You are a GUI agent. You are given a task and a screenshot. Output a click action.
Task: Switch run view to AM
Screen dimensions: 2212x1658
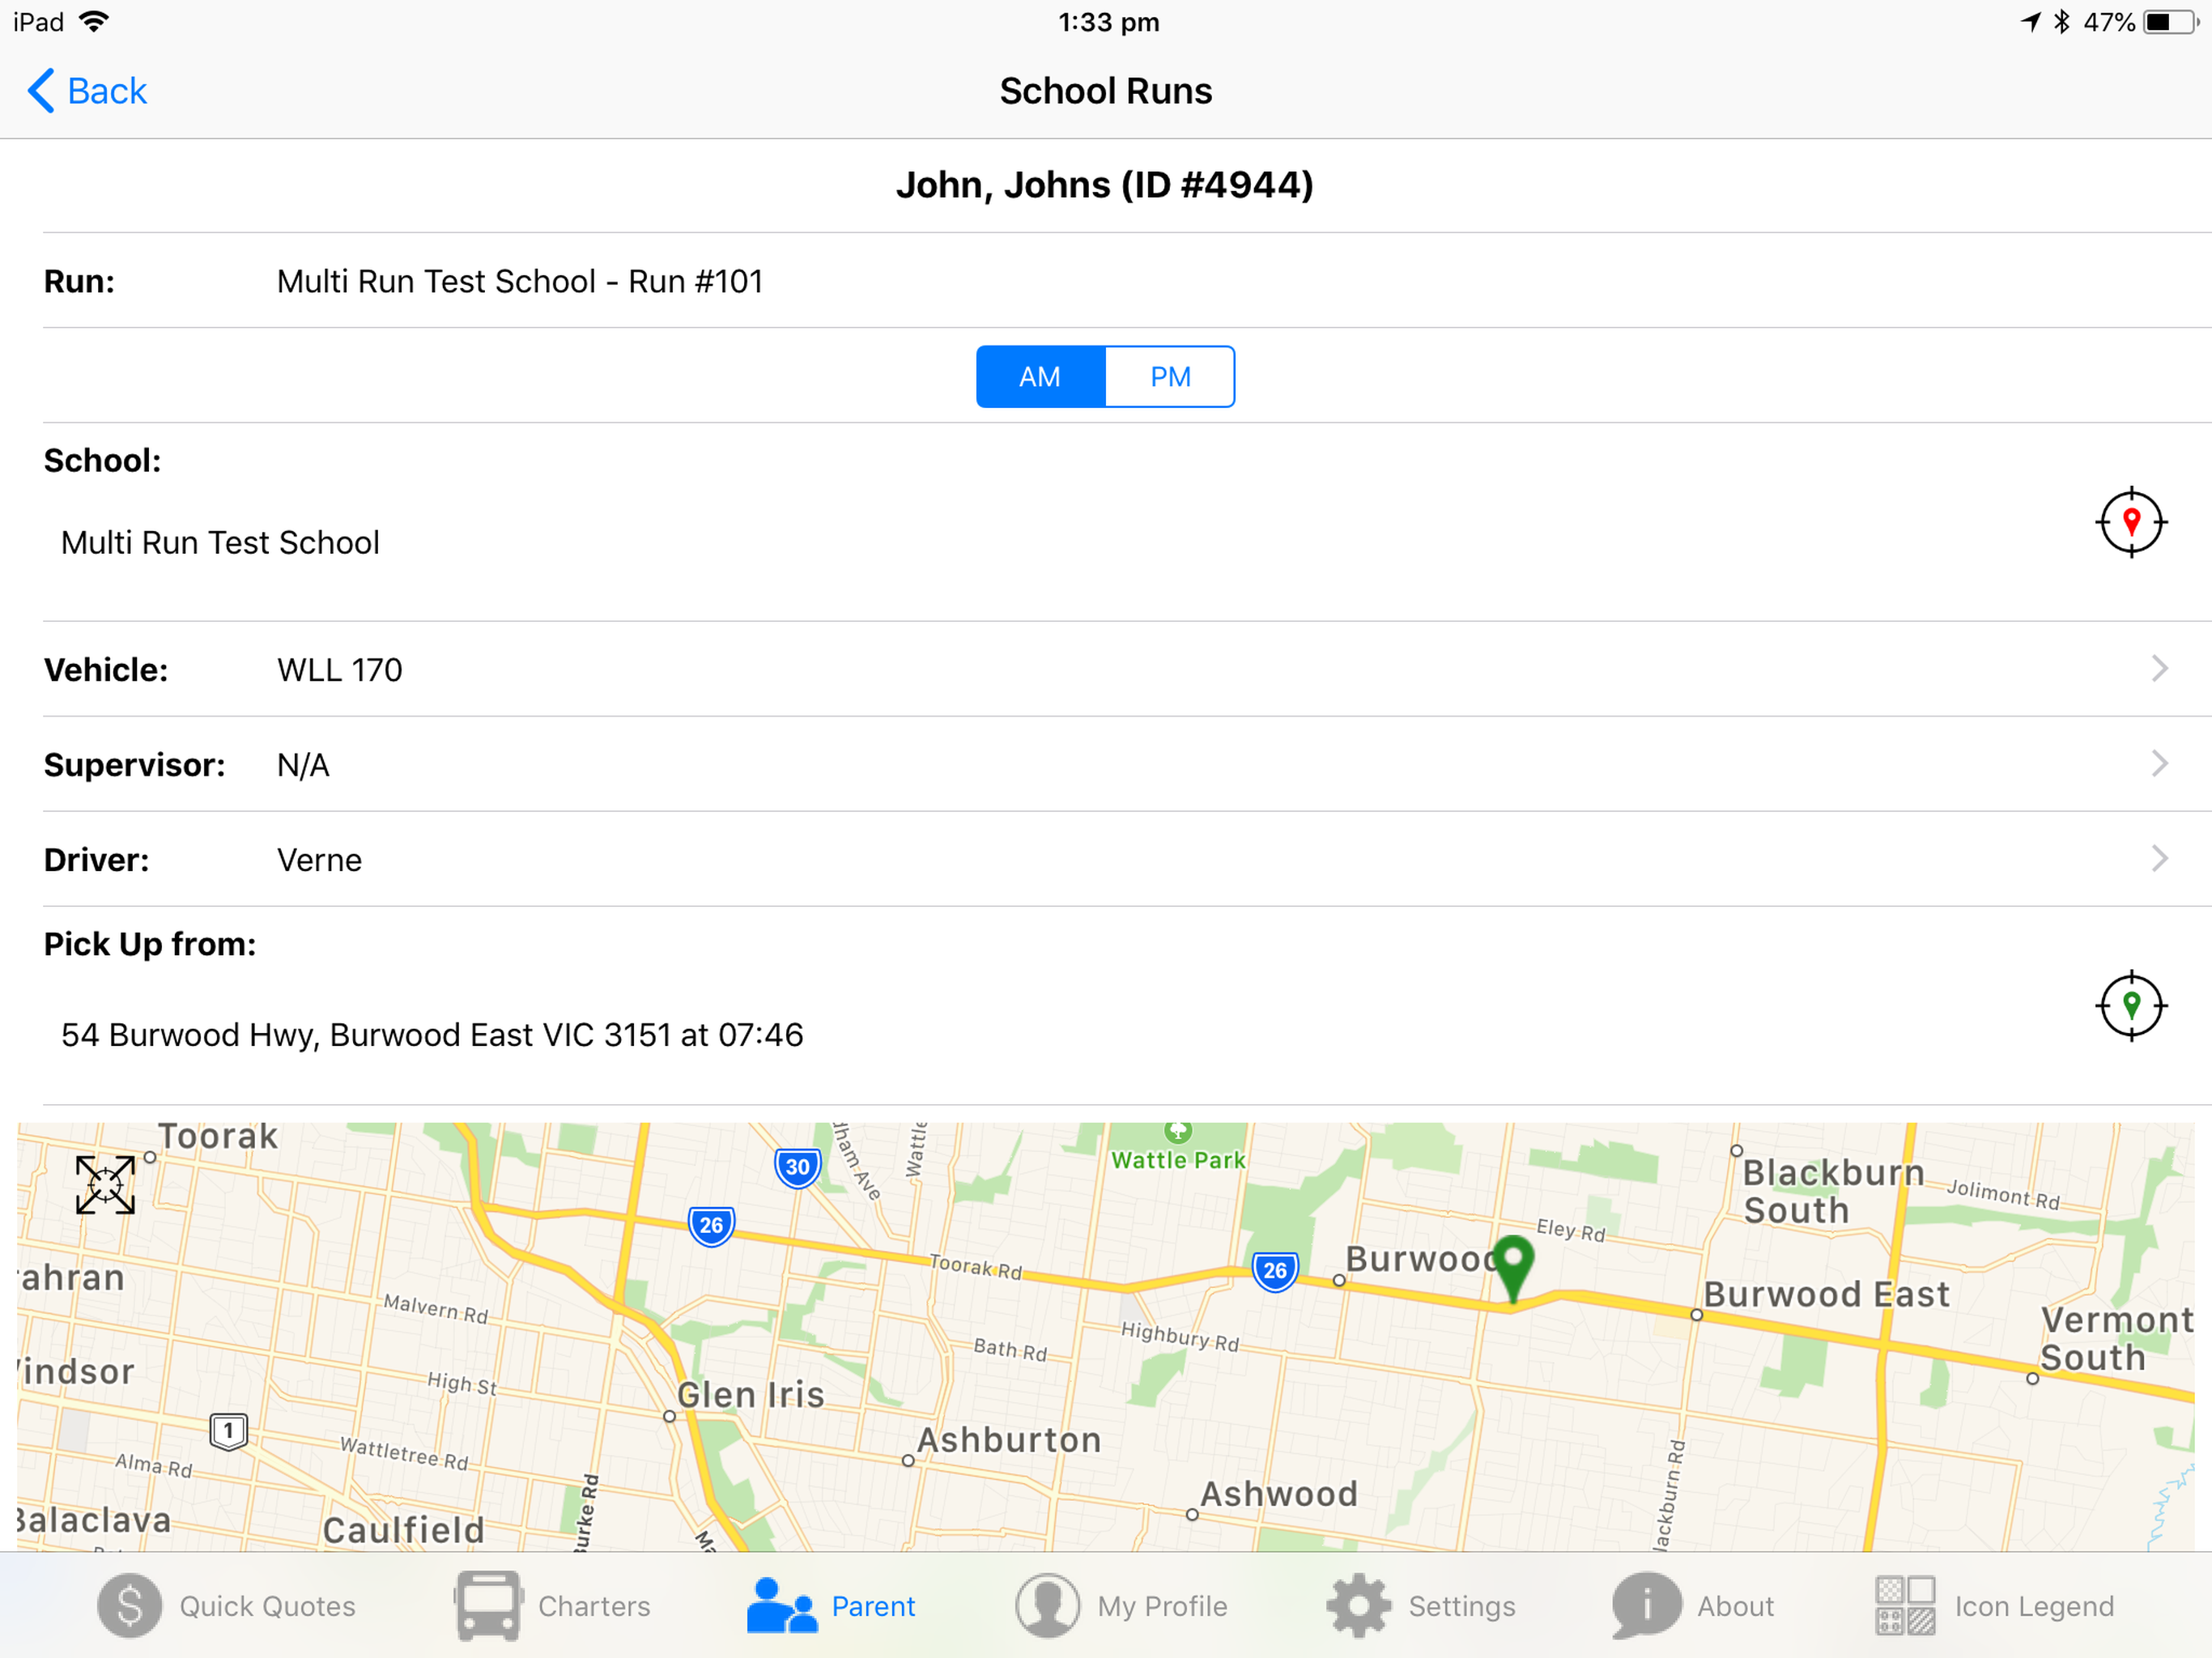coord(1040,377)
